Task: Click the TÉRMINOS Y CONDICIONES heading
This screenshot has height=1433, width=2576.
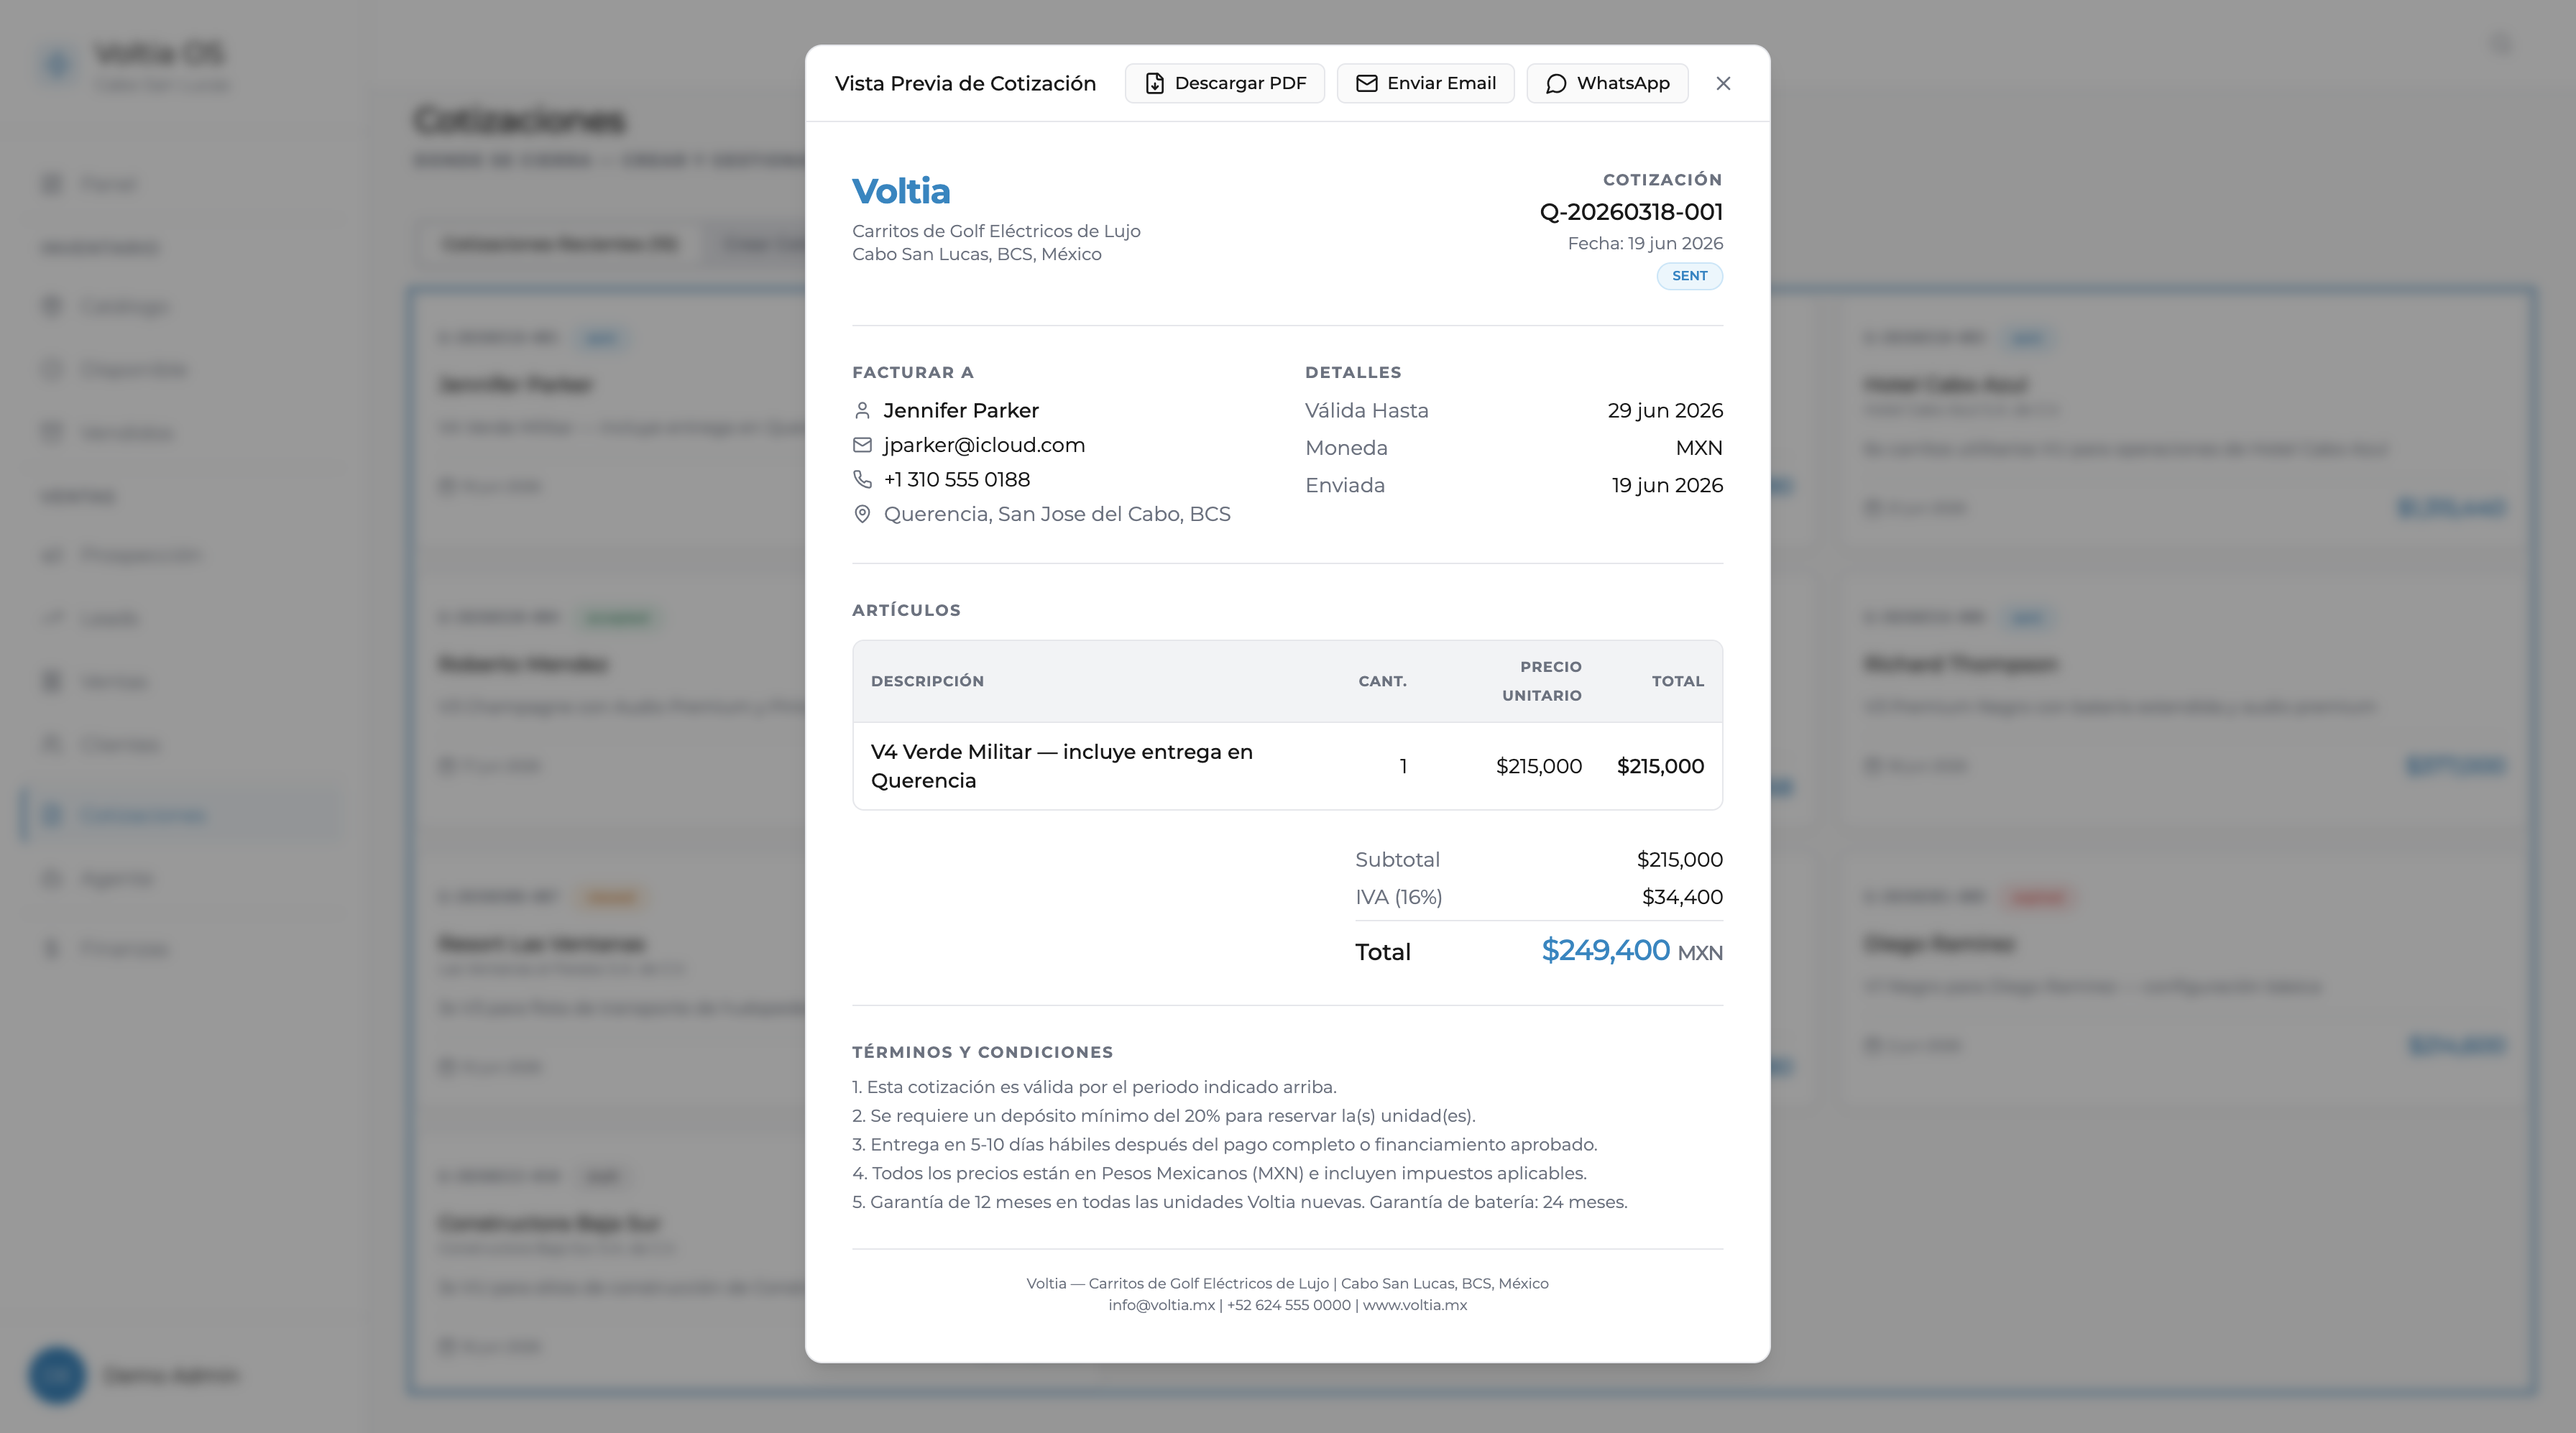Action: [982, 1052]
